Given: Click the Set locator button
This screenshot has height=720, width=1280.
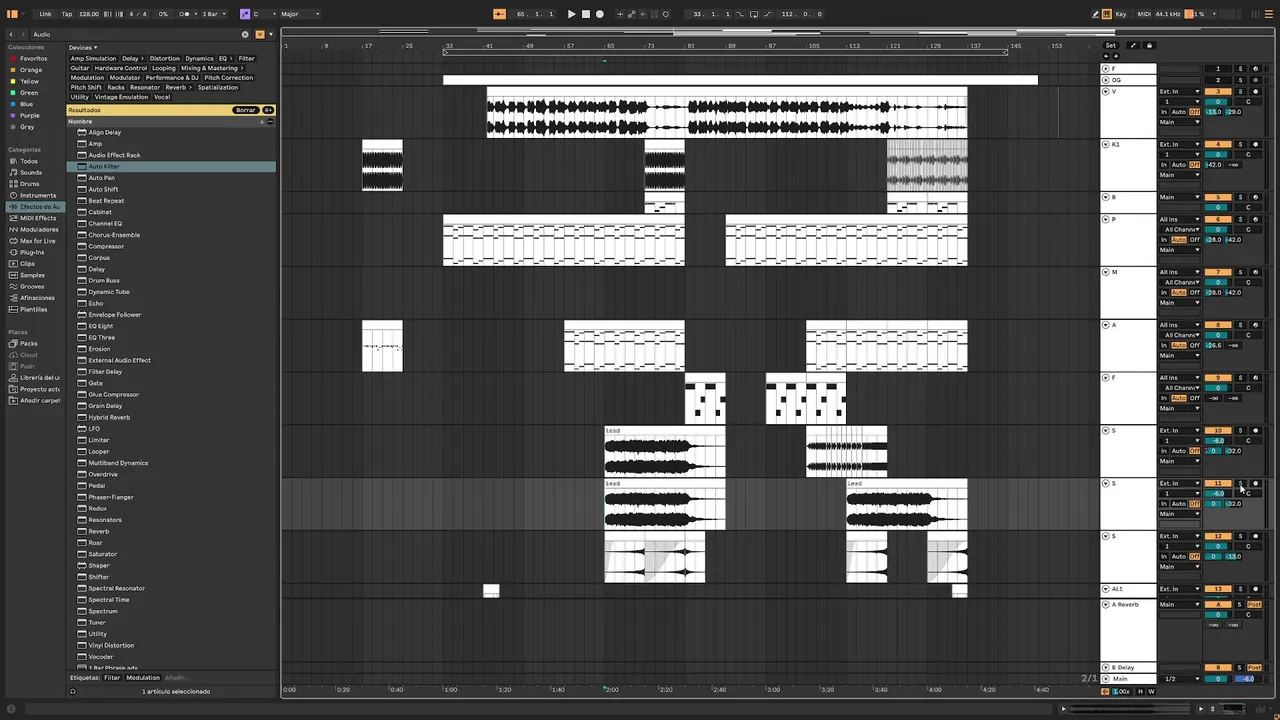Looking at the screenshot, I should tap(1111, 45).
